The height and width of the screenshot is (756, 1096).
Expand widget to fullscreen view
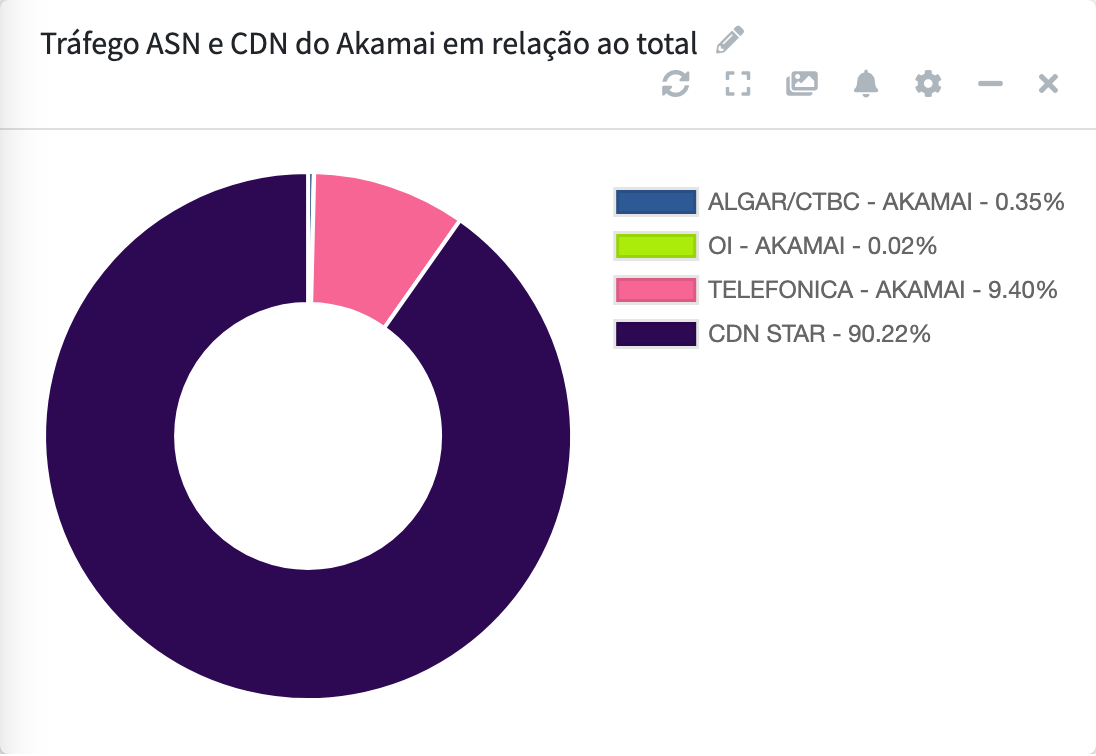tap(738, 84)
